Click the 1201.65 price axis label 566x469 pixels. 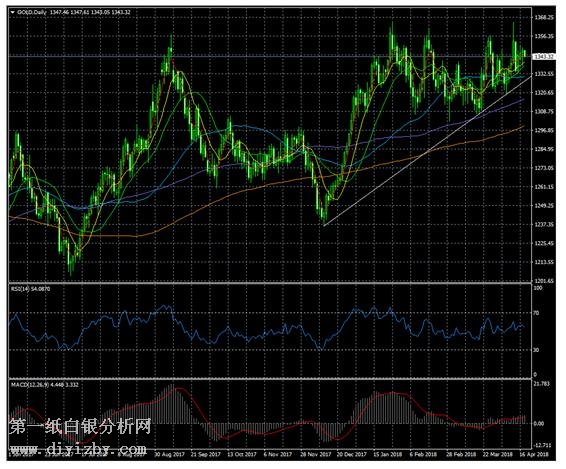[x=544, y=281]
